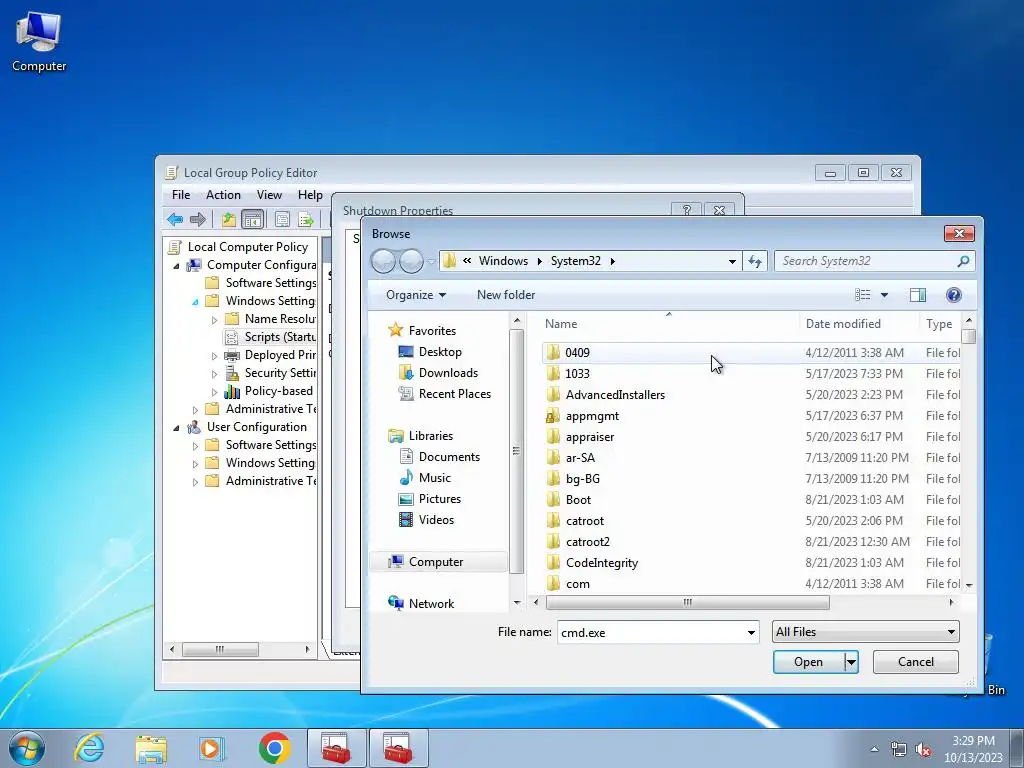Click the Open button in Browse dialog
This screenshot has width=1024, height=768.
click(808, 662)
